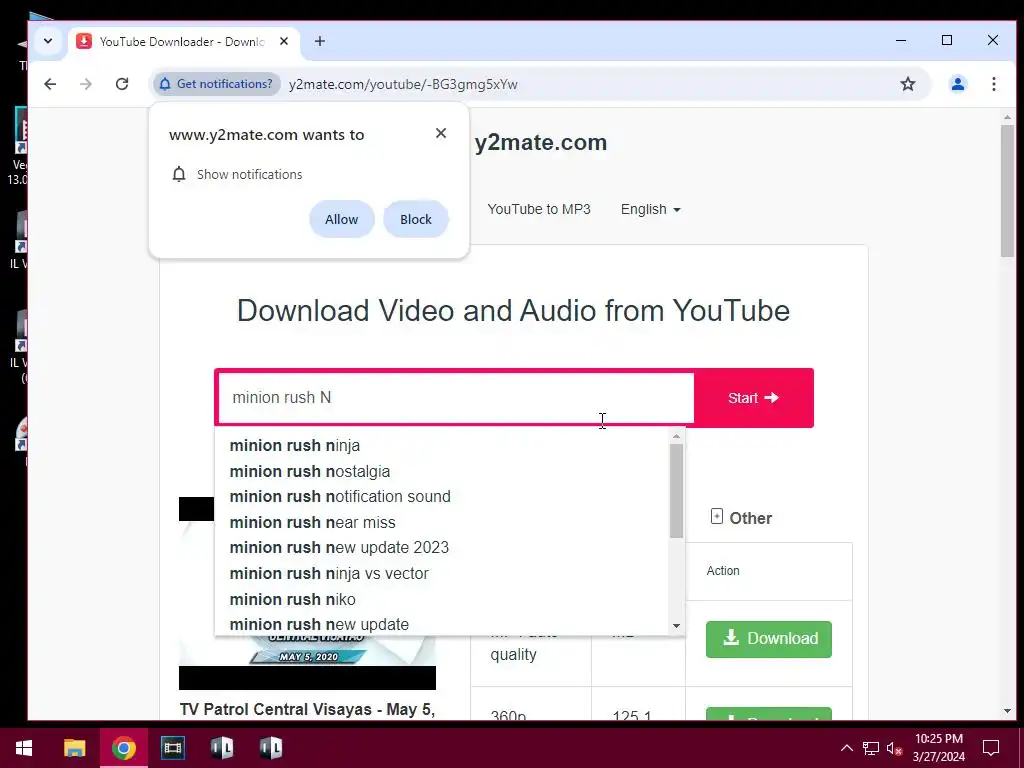Viewport: 1024px width, 768px height.
Task: Open the notification center icon
Action: tap(991, 748)
